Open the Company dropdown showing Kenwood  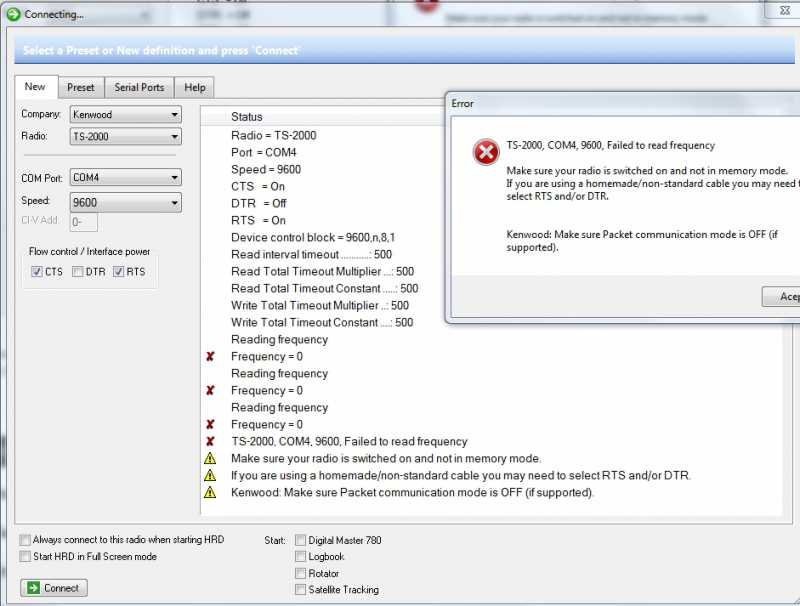pos(126,114)
